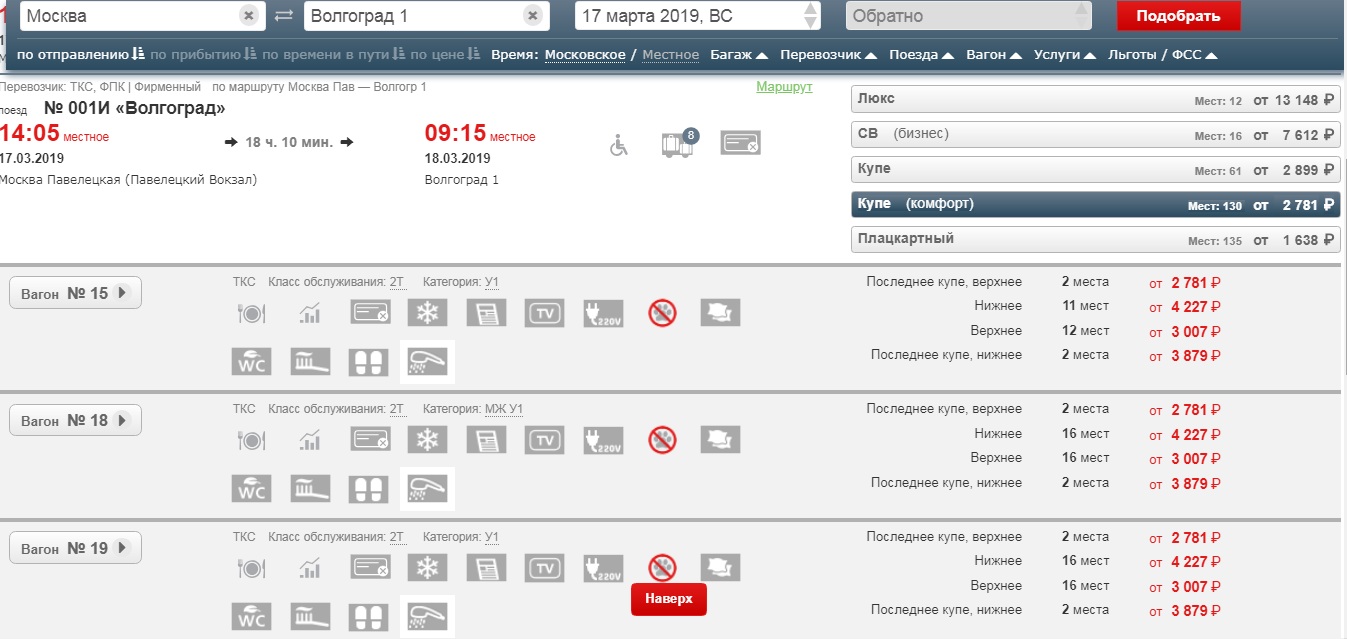The width and height of the screenshot is (1347, 639).
Task: Click the 220V socket icon in Вагон 19
Action: [x=603, y=568]
